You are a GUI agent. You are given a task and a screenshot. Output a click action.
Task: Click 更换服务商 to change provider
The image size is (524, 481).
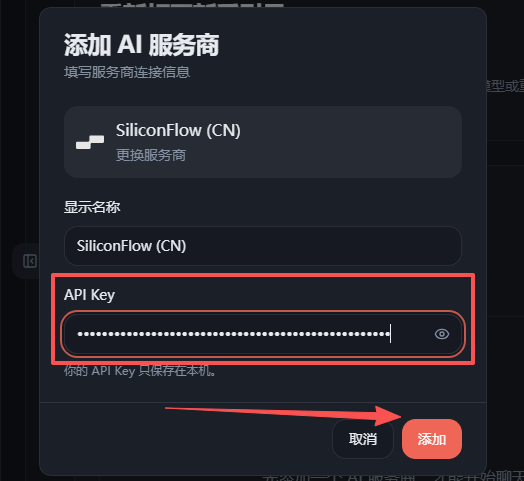[x=151, y=155]
